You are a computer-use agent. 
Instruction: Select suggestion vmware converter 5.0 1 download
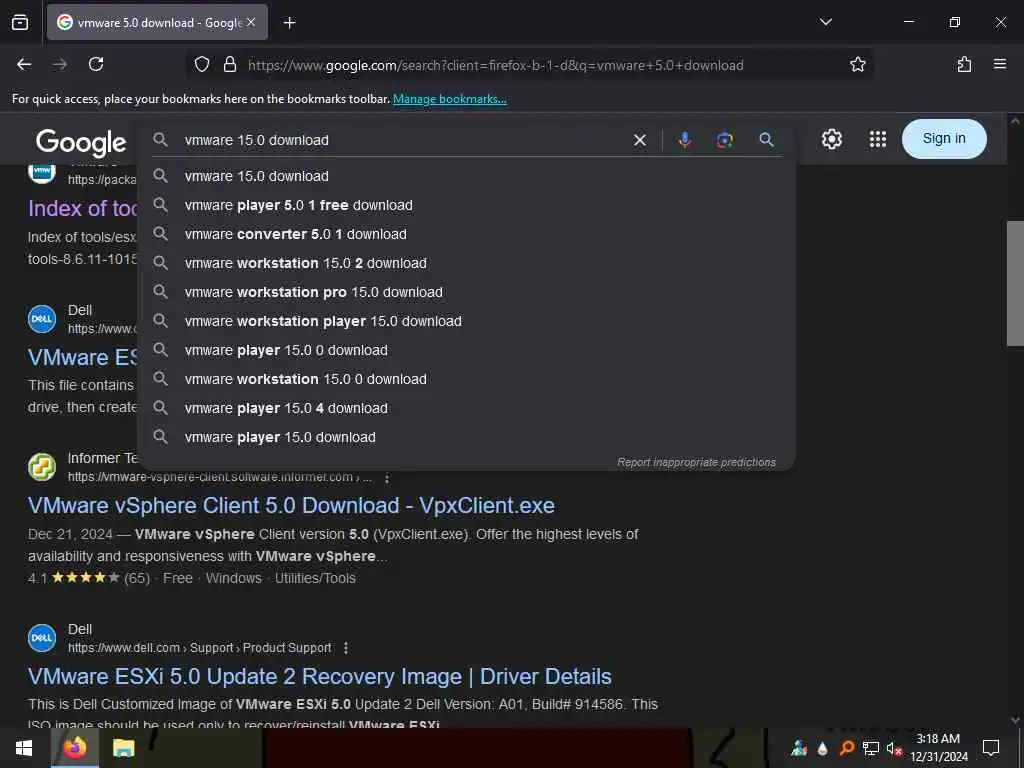click(466, 234)
